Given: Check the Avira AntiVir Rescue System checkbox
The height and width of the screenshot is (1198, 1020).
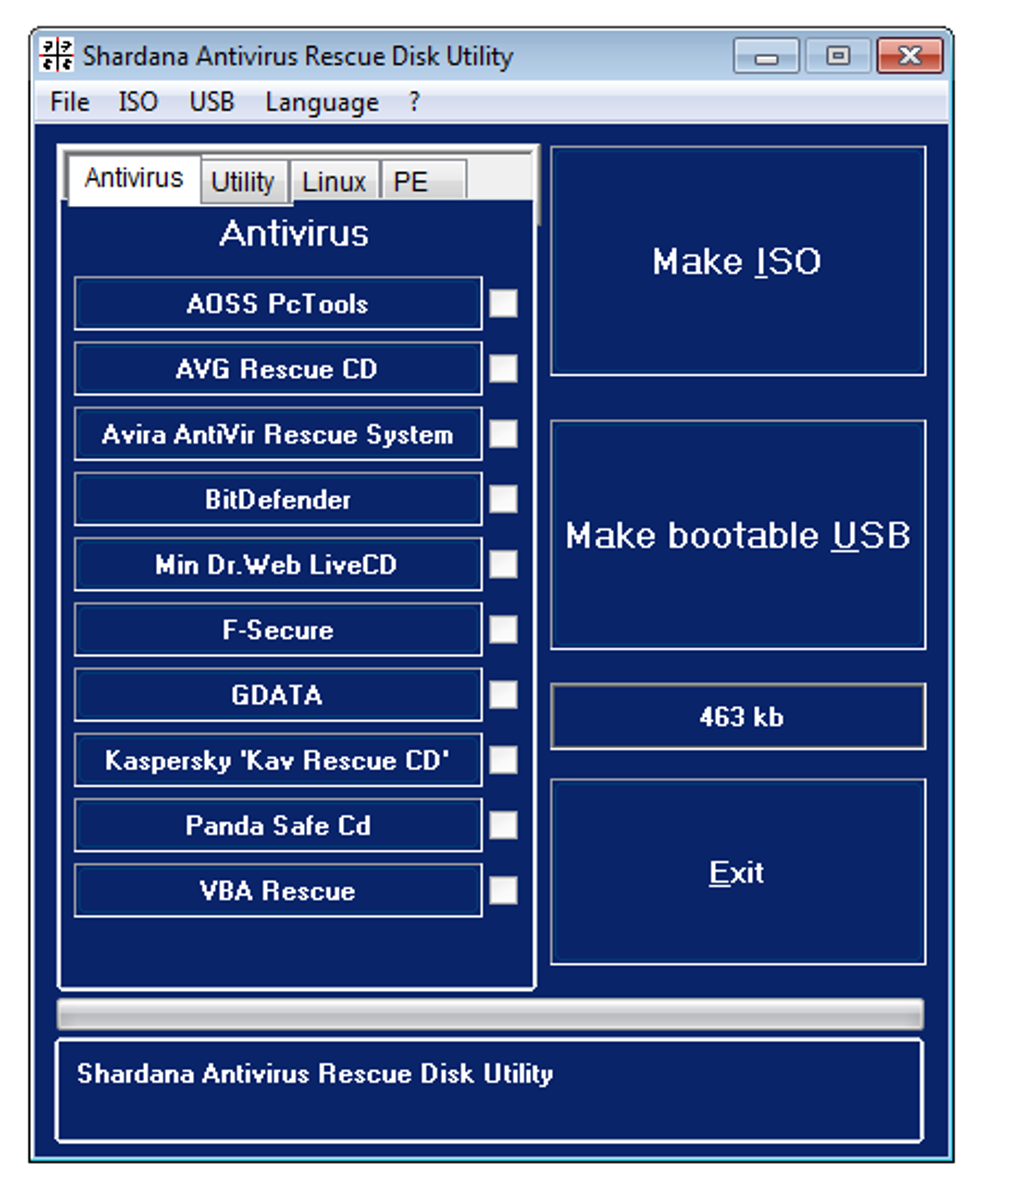Looking at the screenshot, I should click(504, 434).
